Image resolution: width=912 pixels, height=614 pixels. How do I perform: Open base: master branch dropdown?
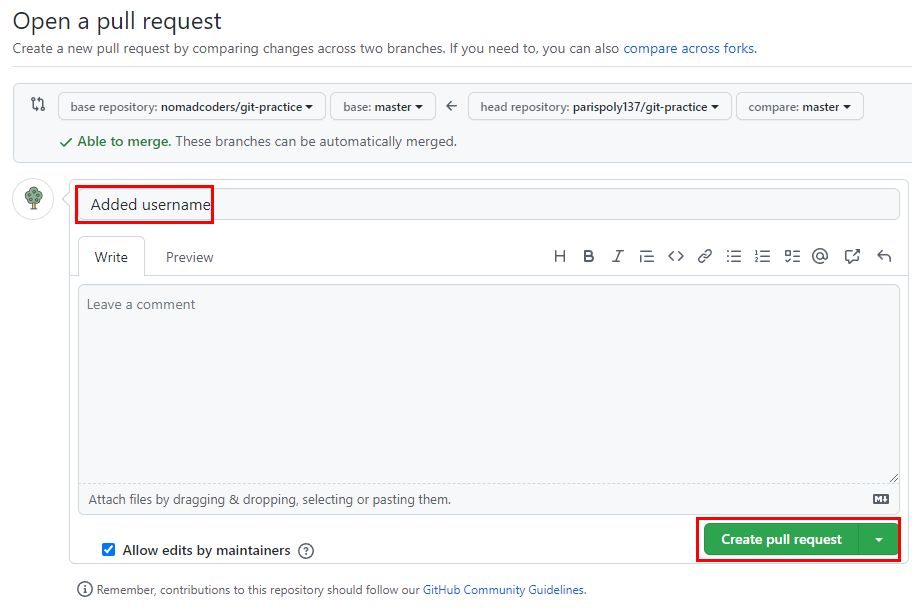point(383,106)
